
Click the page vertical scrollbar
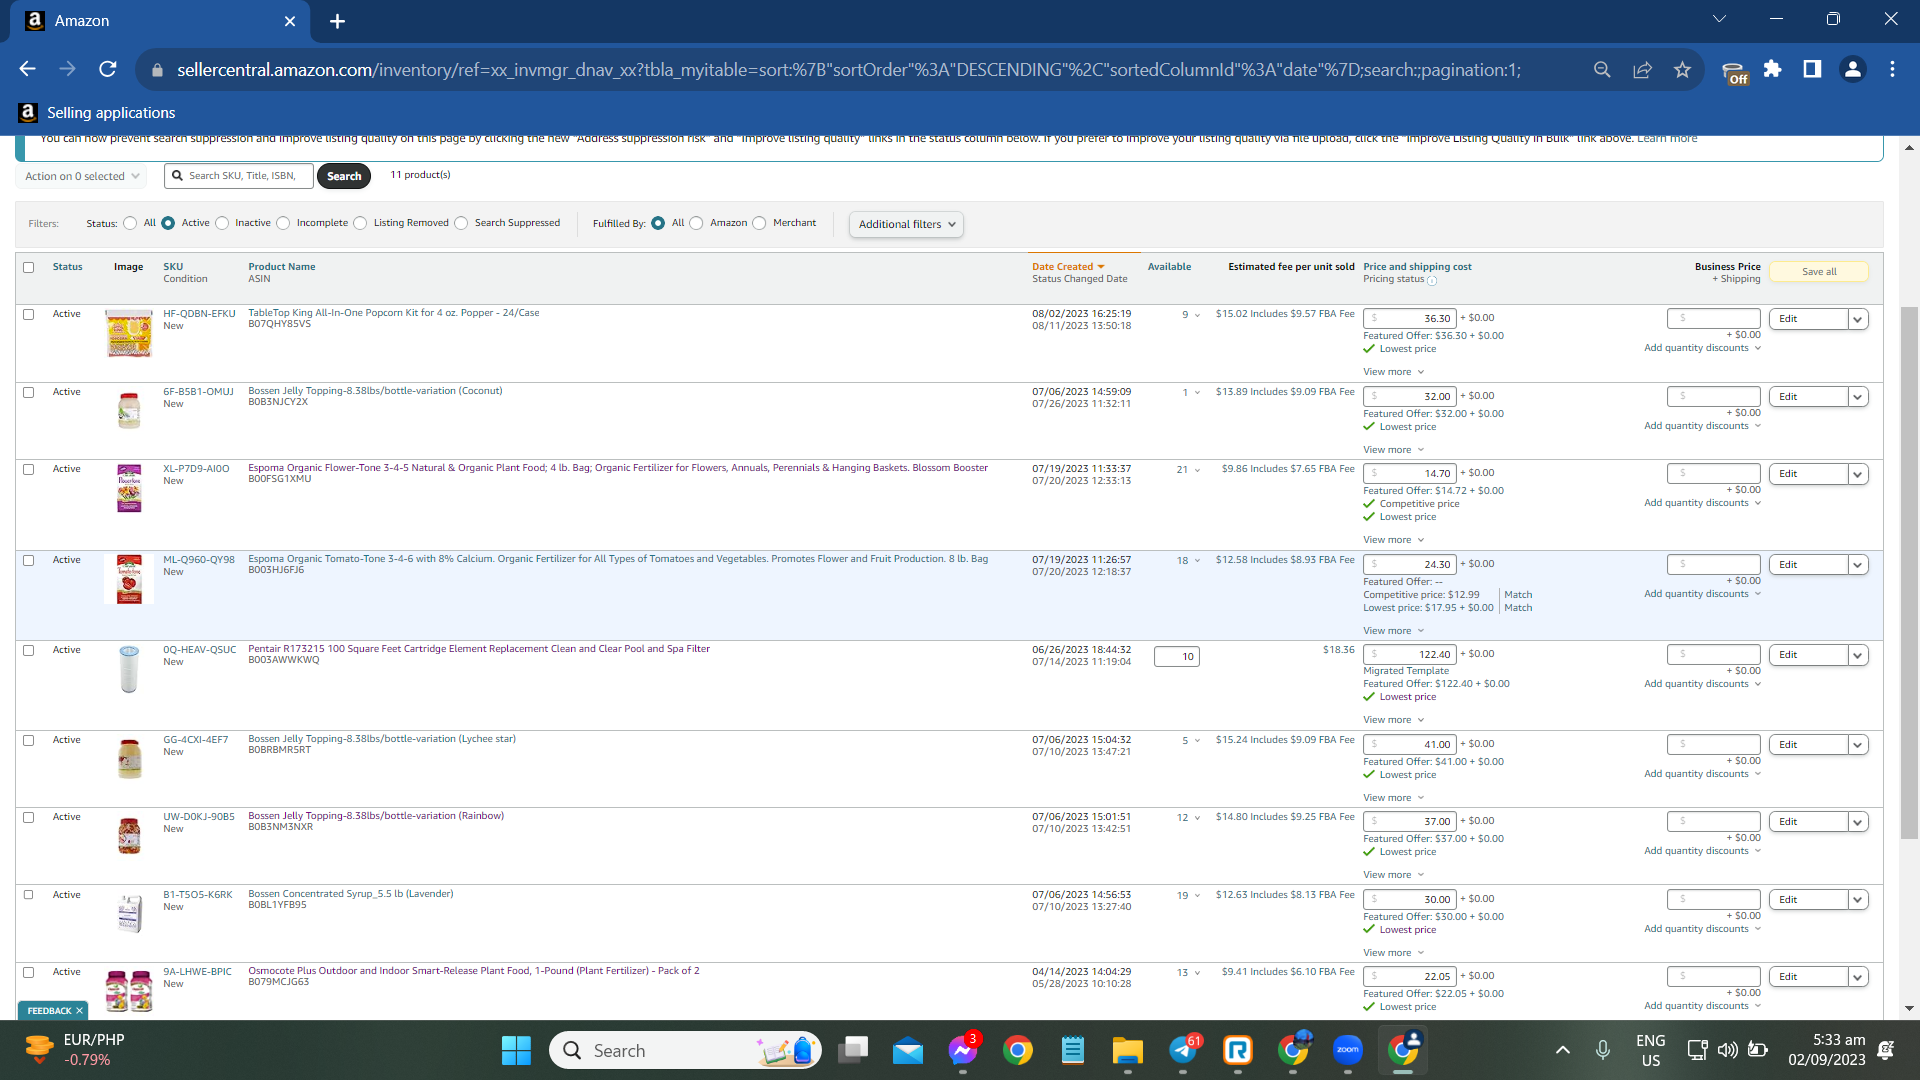1909,573
